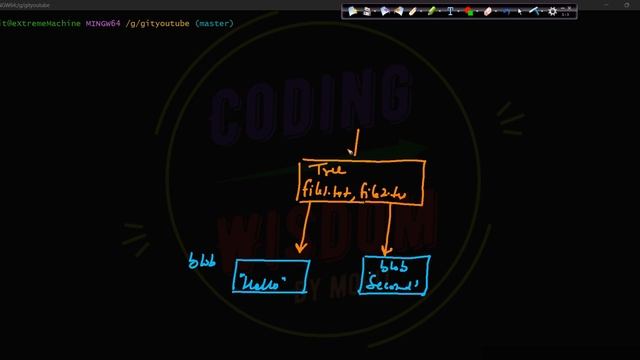Save the annotation with the floppy disk icon
Screen dimensions: 640x360
(367, 11)
